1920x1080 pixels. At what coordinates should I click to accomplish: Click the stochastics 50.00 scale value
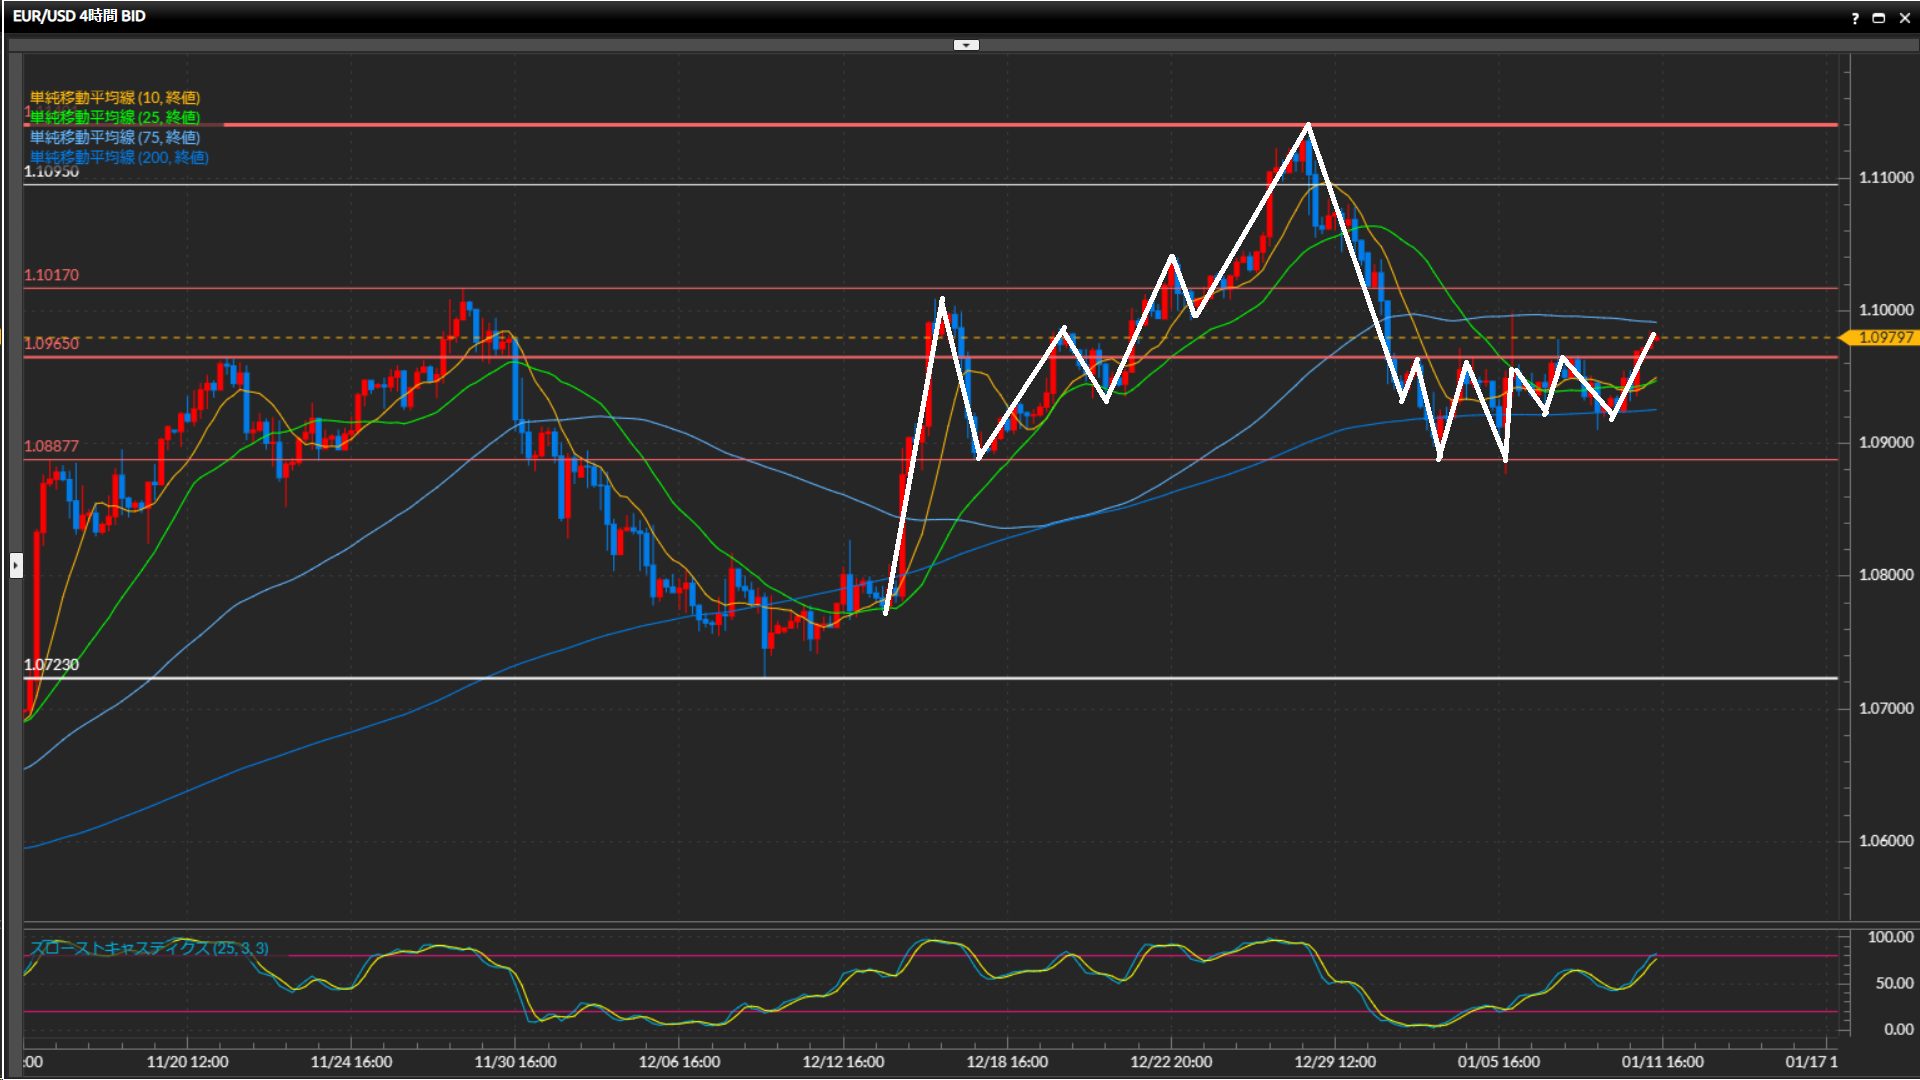point(1893,984)
